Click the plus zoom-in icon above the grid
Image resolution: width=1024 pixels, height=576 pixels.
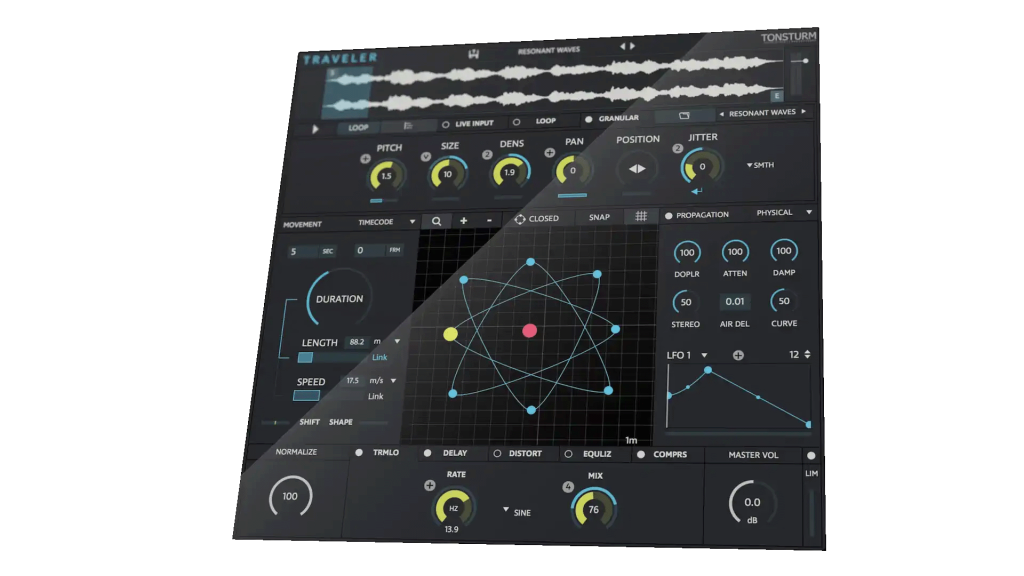point(463,220)
